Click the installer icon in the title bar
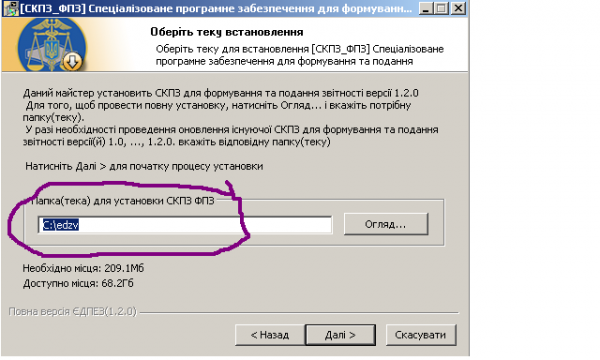 [11, 8]
